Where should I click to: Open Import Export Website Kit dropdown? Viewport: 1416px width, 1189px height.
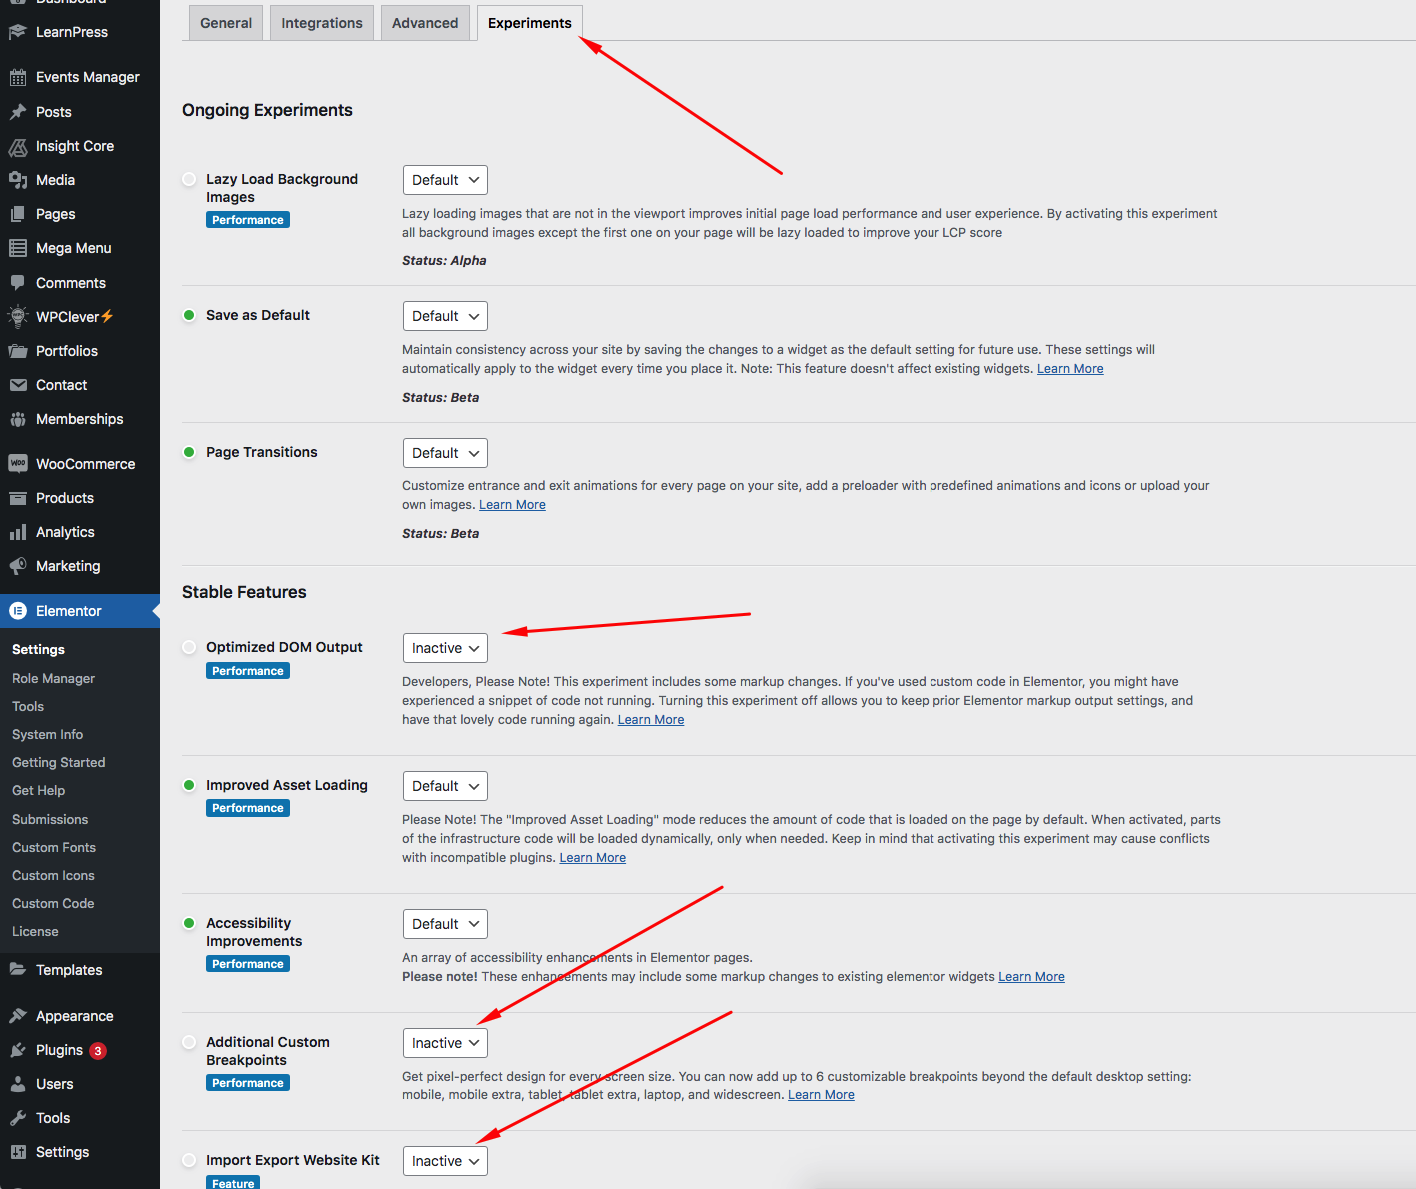pyautogui.click(x=445, y=1161)
